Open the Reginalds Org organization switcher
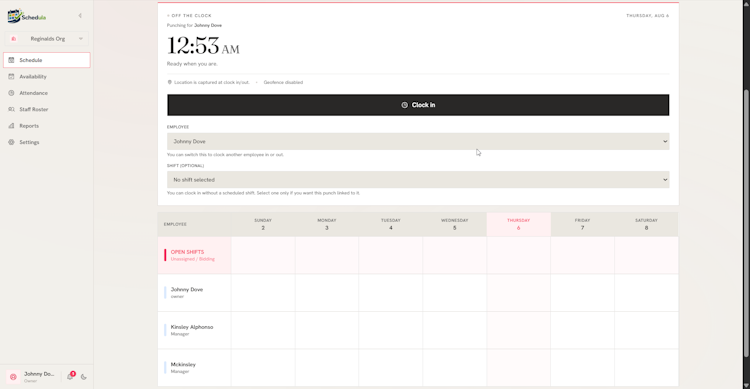The height and width of the screenshot is (389, 750). tap(47, 39)
